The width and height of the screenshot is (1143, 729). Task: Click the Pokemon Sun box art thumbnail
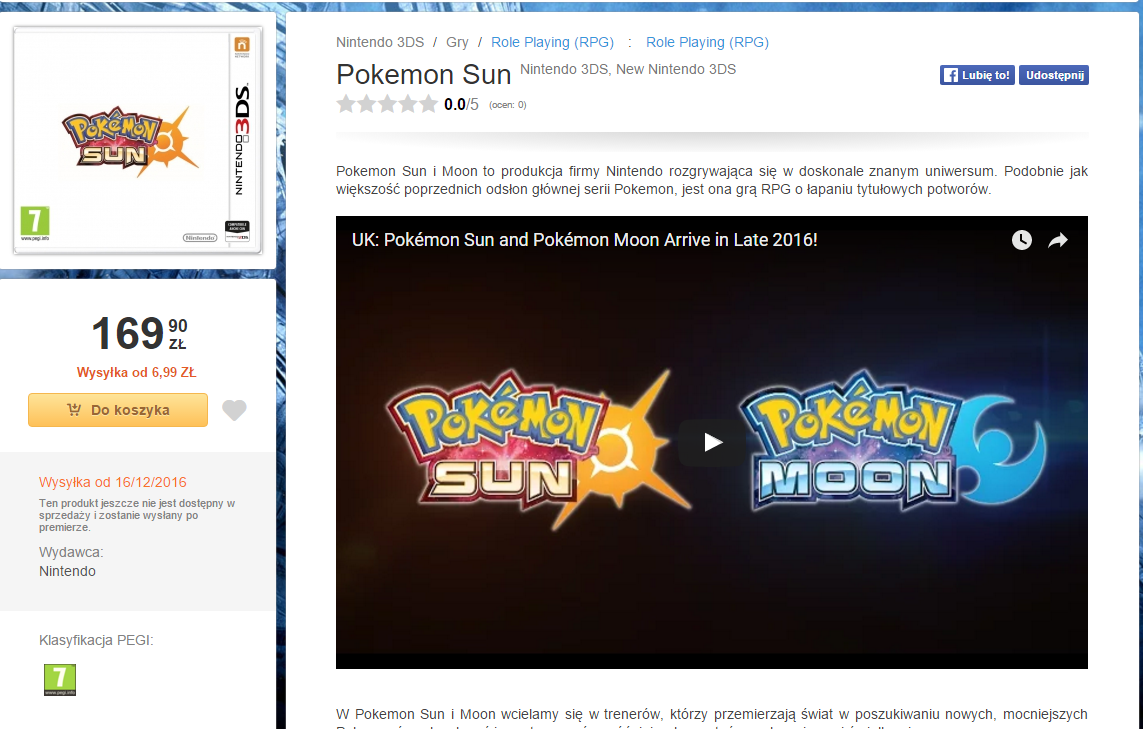click(x=138, y=140)
